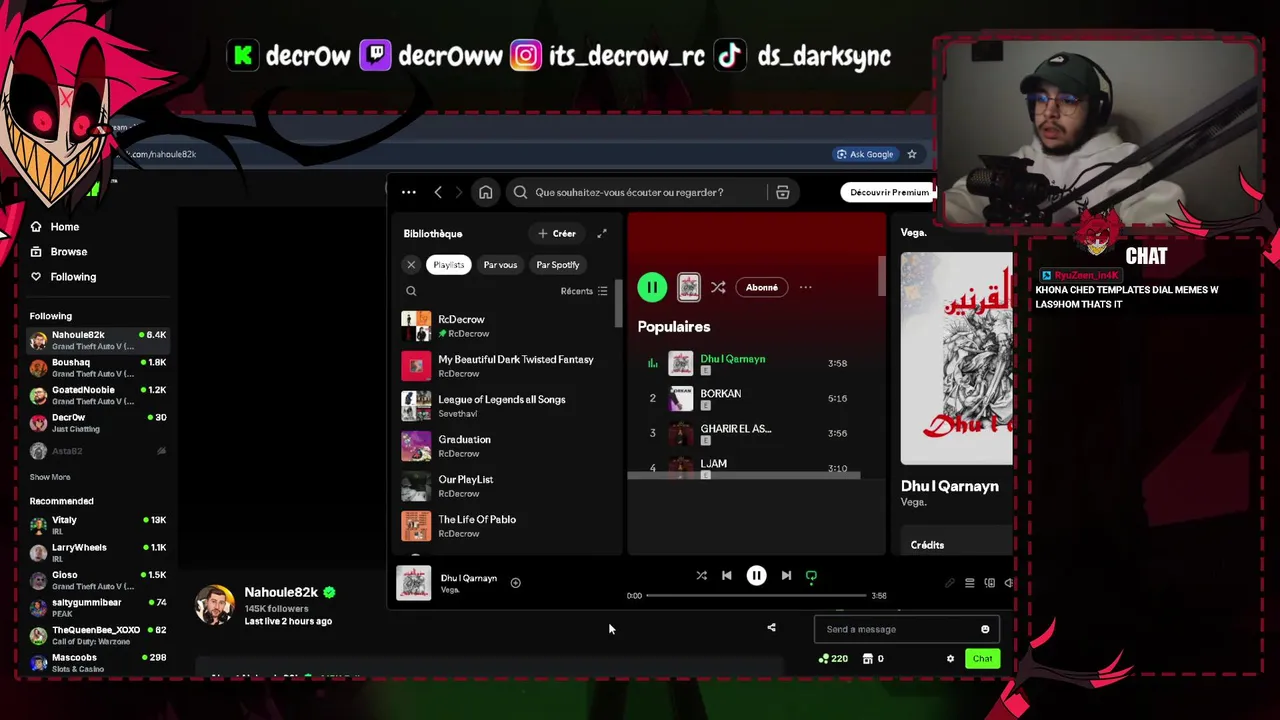Bookmark page with browser star icon

click(x=912, y=154)
